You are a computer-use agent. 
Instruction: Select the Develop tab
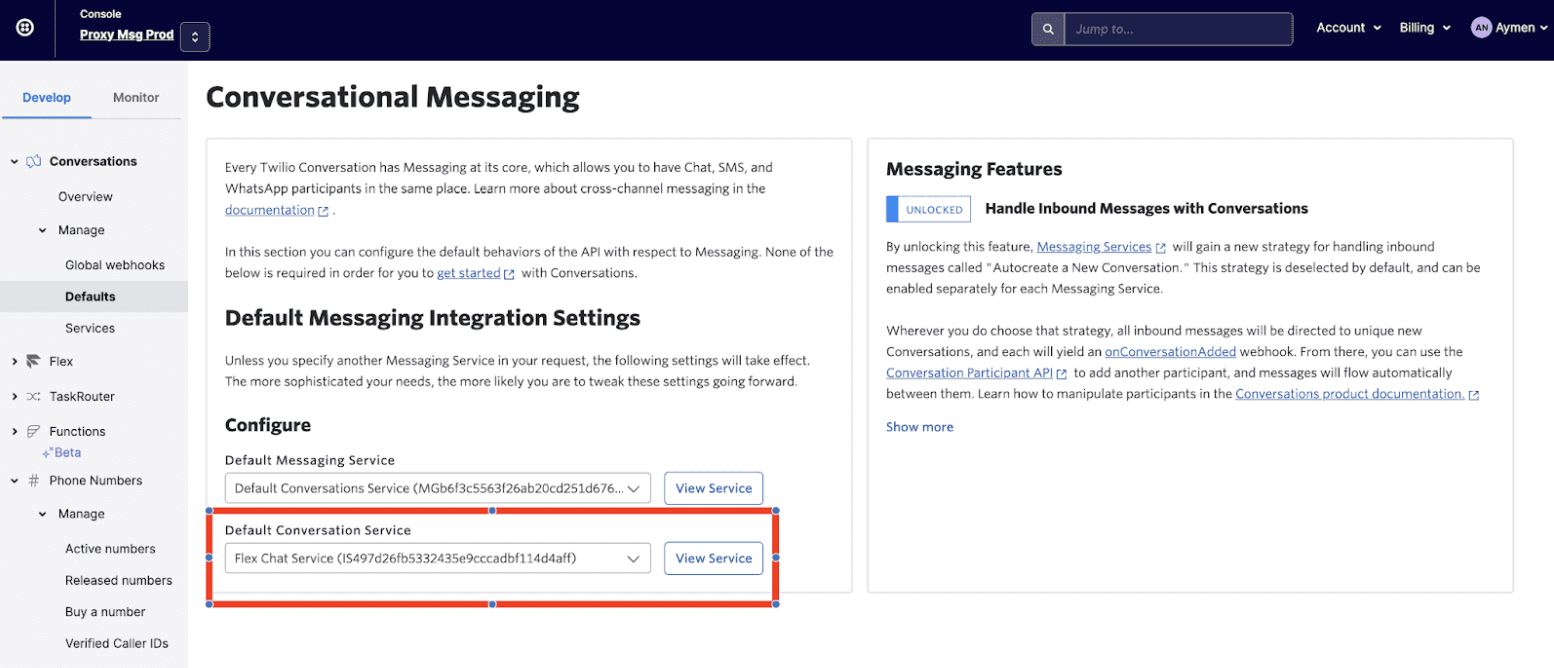point(46,97)
